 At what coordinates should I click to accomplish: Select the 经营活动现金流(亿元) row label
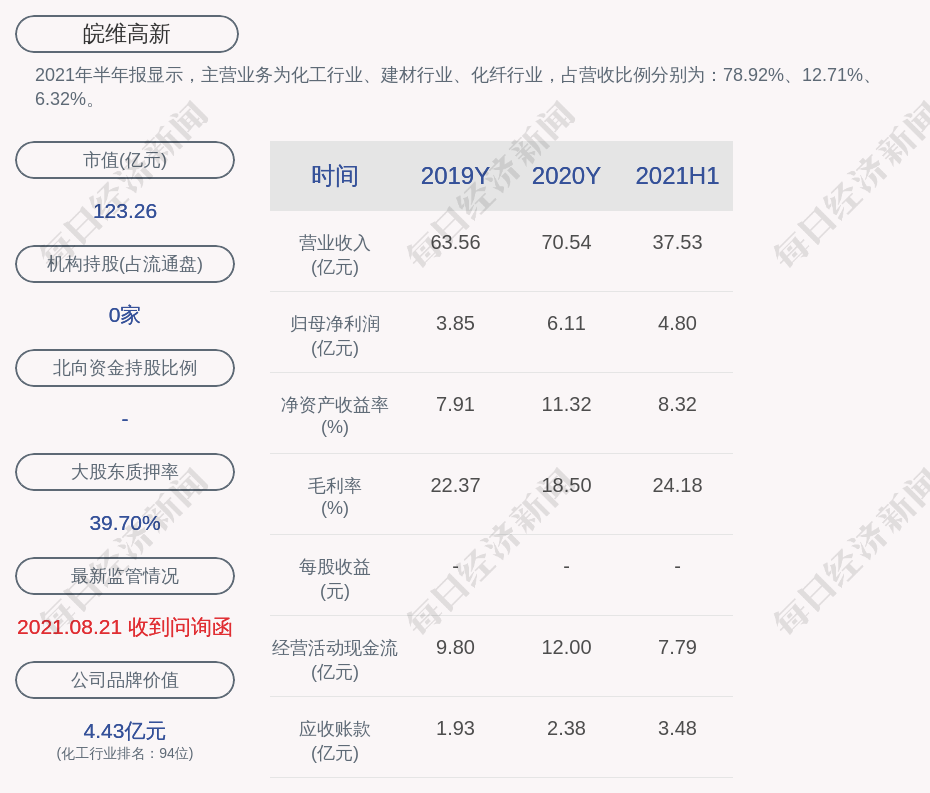[x=335, y=660]
